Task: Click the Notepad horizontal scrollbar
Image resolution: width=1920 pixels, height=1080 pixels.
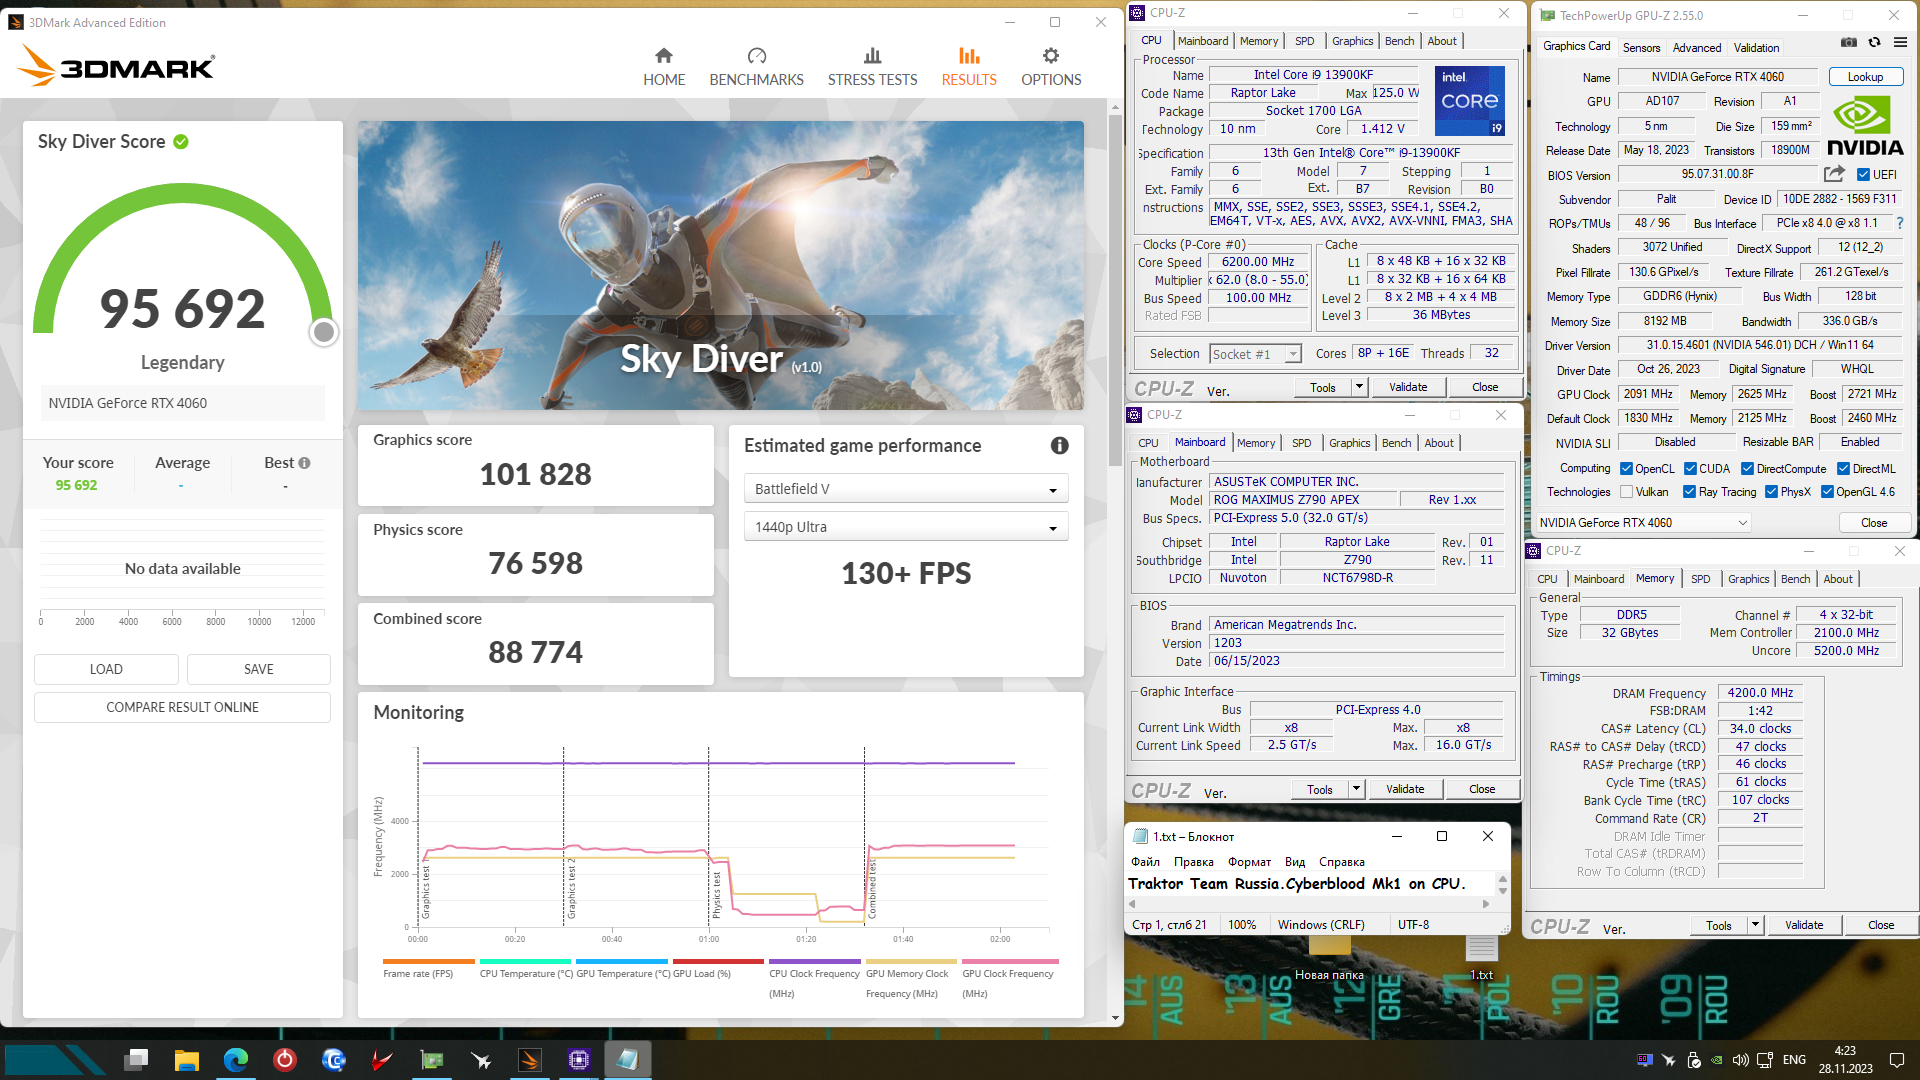Action: pos(1311,903)
